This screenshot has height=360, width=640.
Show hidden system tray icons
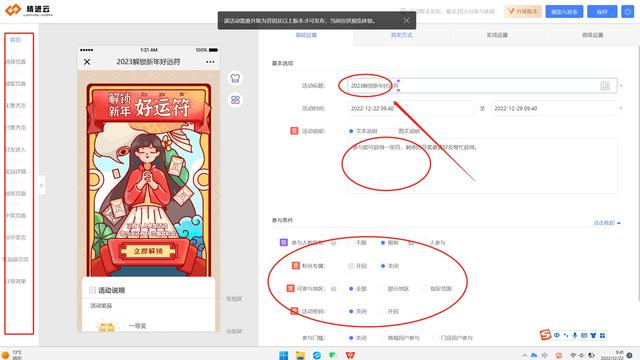pos(525,356)
